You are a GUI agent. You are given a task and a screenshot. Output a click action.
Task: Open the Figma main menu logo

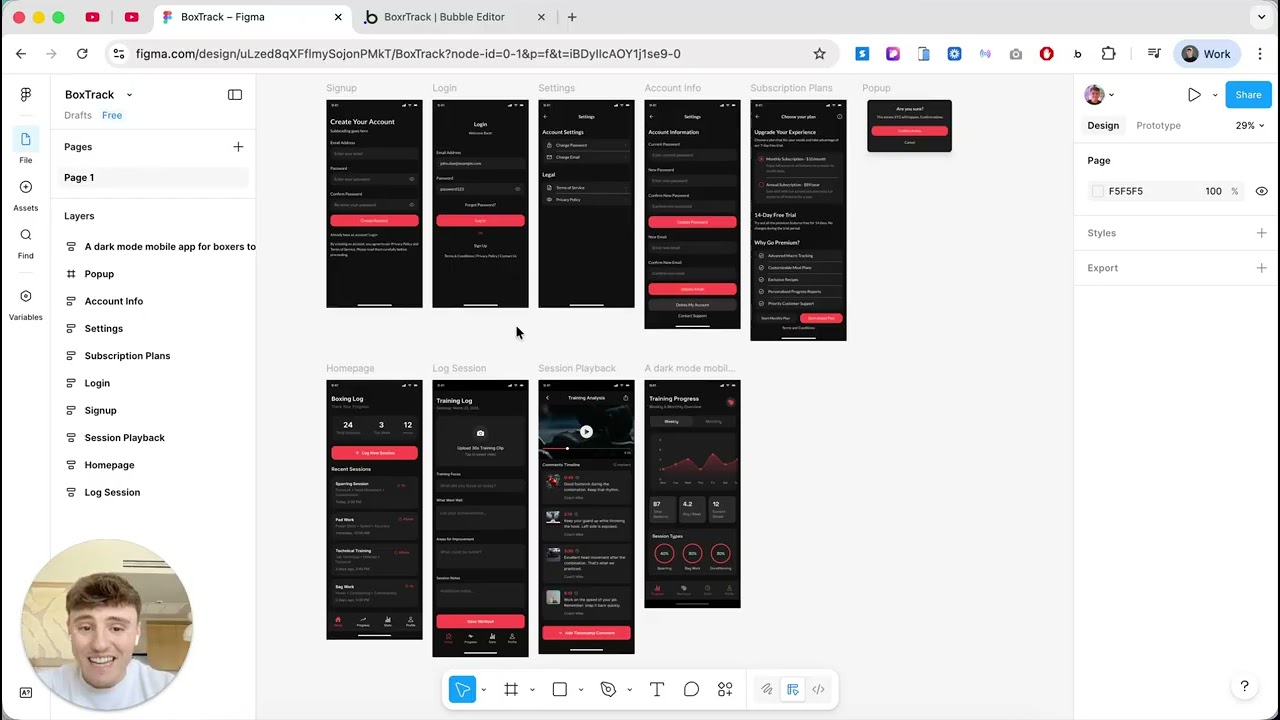click(25, 94)
